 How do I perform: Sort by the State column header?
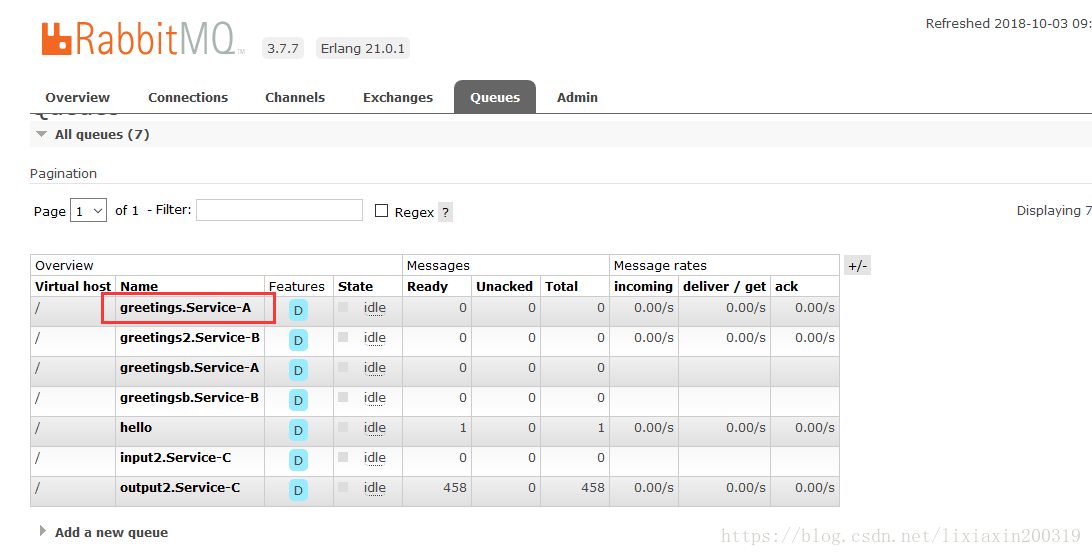[x=355, y=286]
